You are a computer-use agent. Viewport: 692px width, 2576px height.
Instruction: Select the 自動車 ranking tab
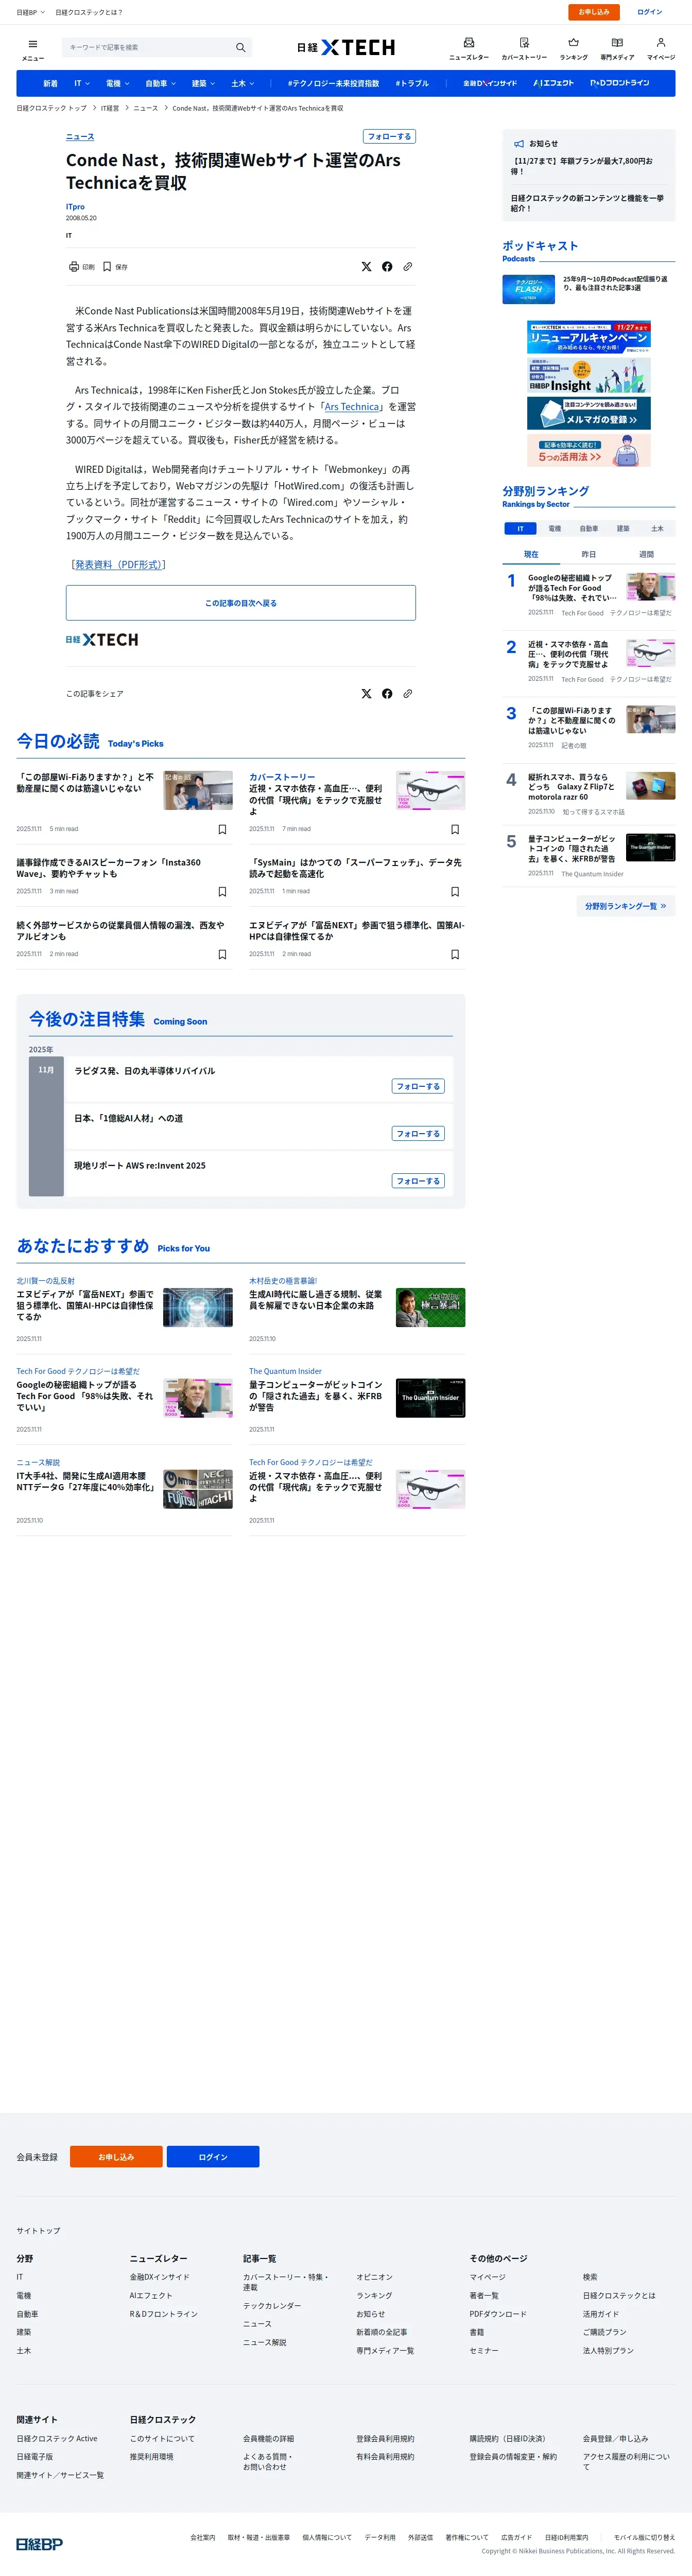(x=589, y=528)
